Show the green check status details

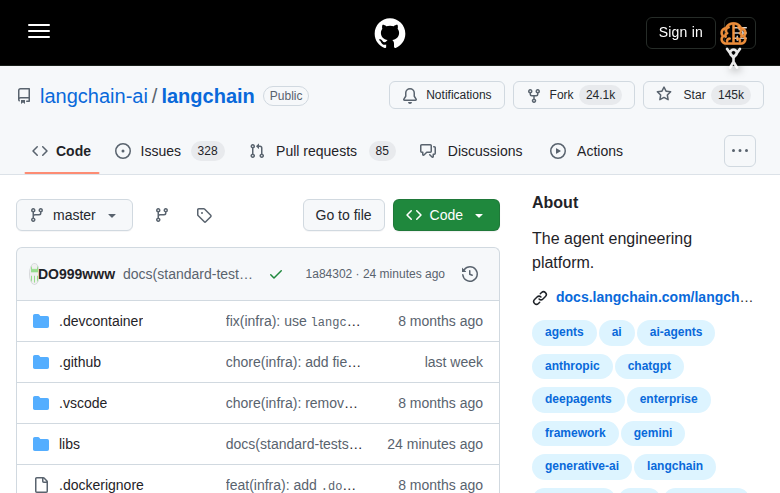tap(276, 274)
